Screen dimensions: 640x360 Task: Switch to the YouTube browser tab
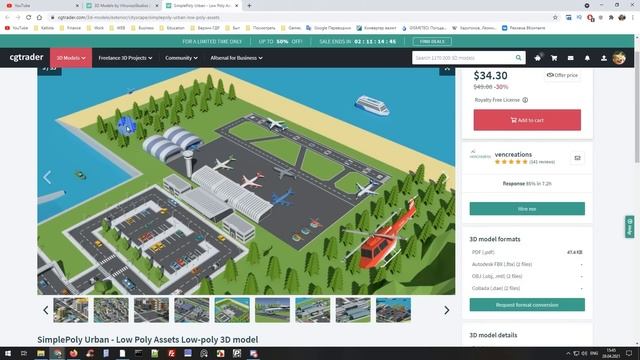pos(41,6)
